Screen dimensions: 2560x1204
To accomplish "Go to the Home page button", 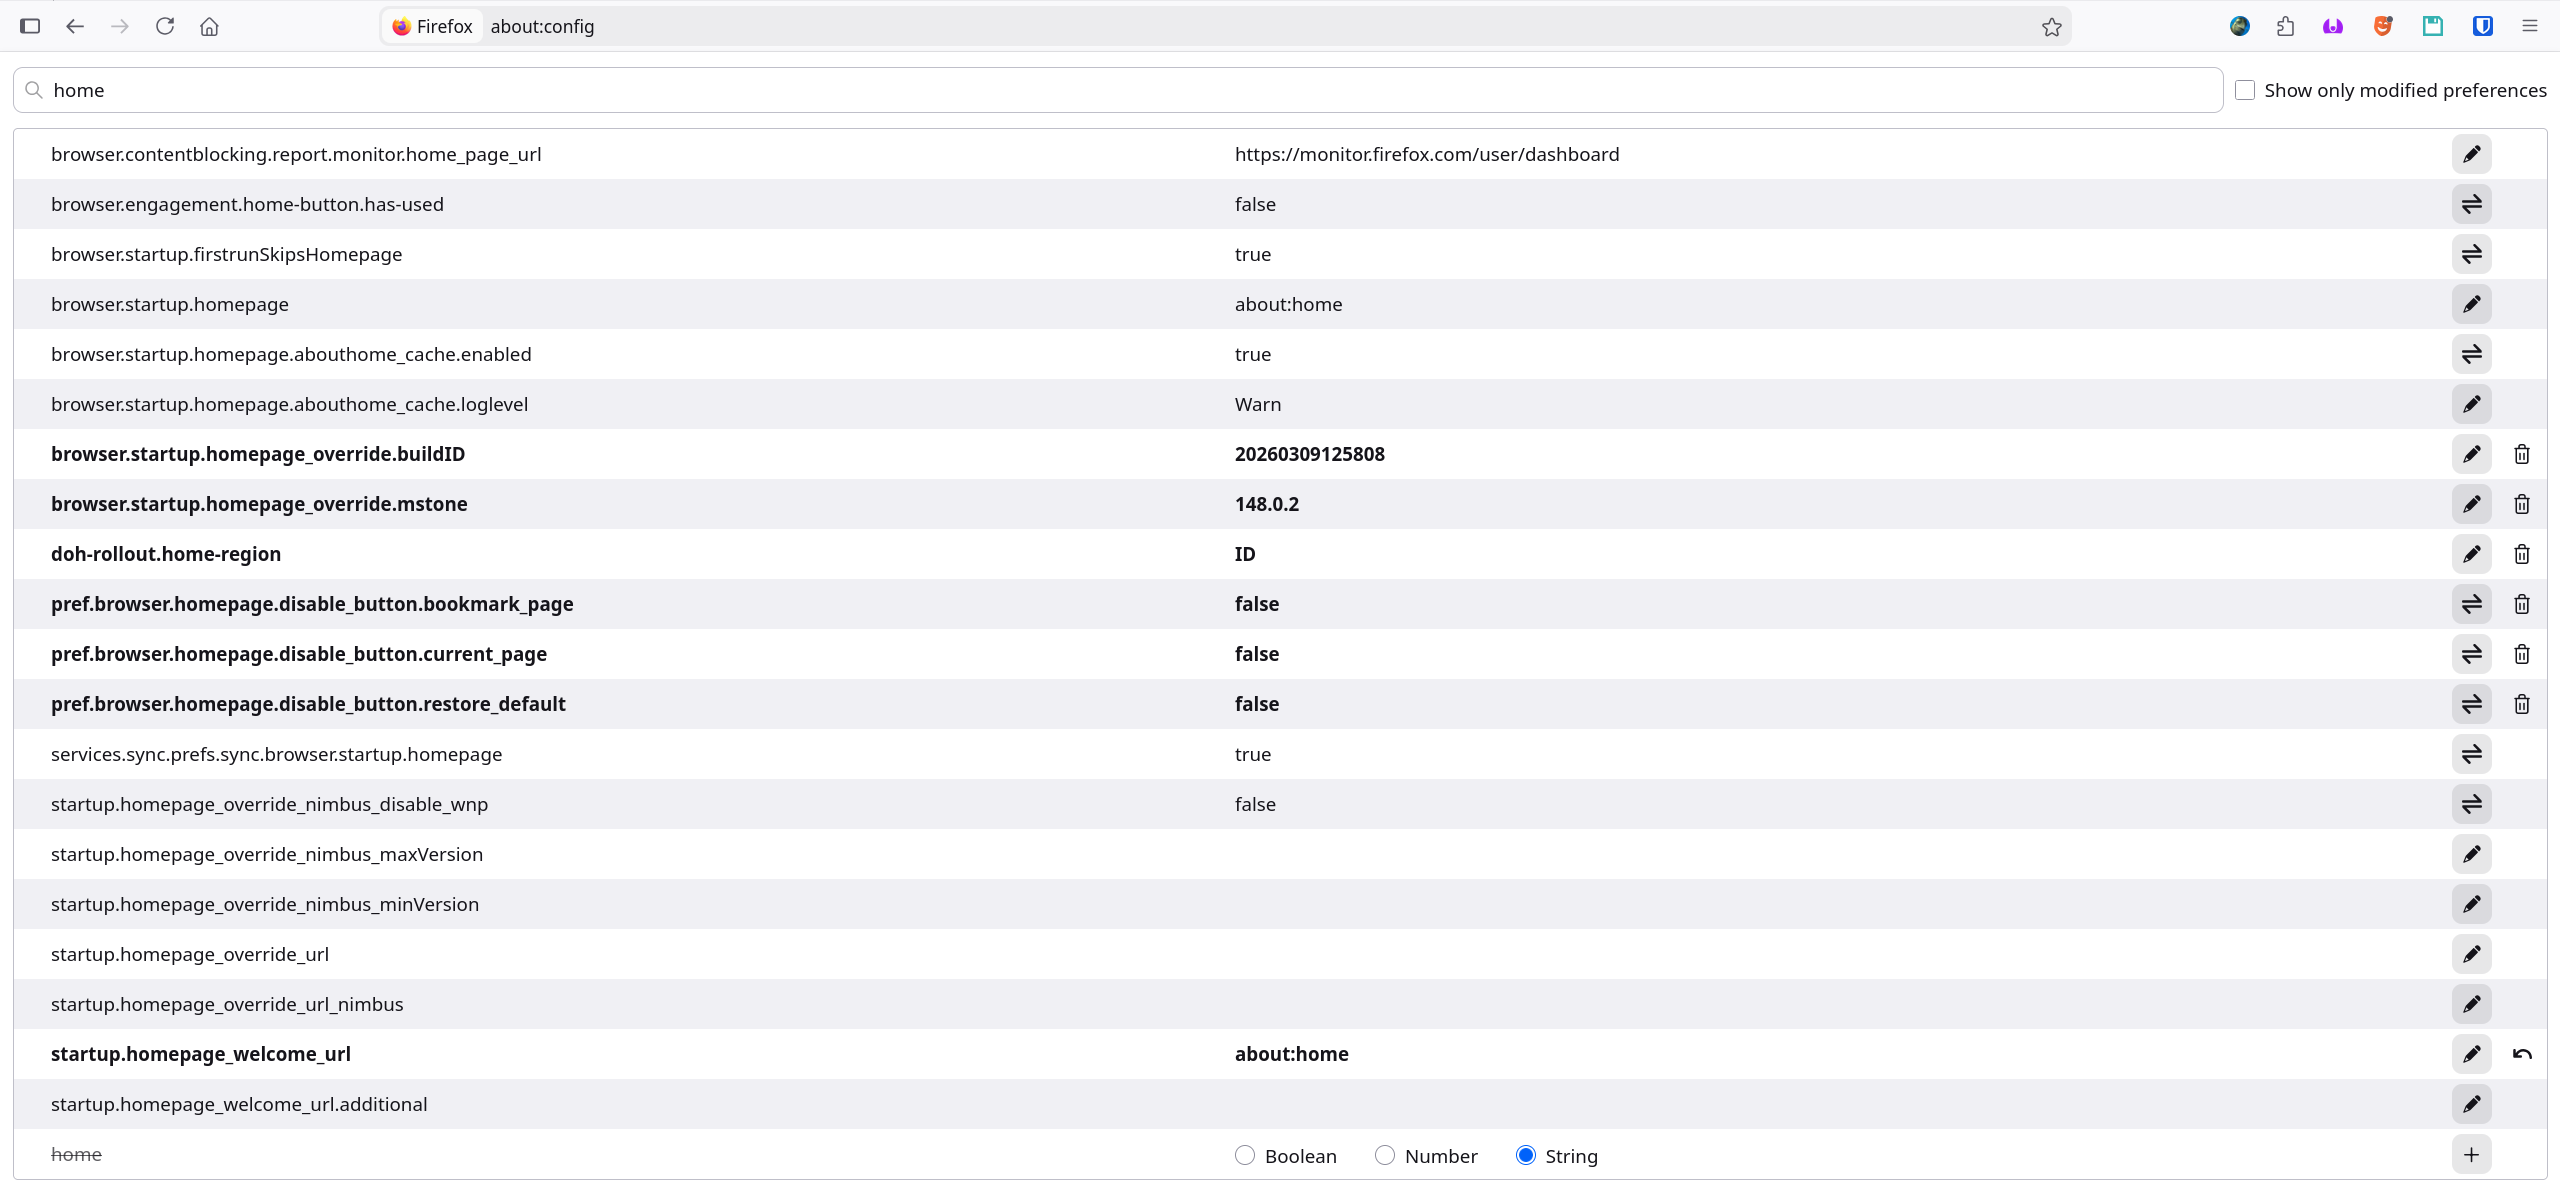I will (209, 27).
